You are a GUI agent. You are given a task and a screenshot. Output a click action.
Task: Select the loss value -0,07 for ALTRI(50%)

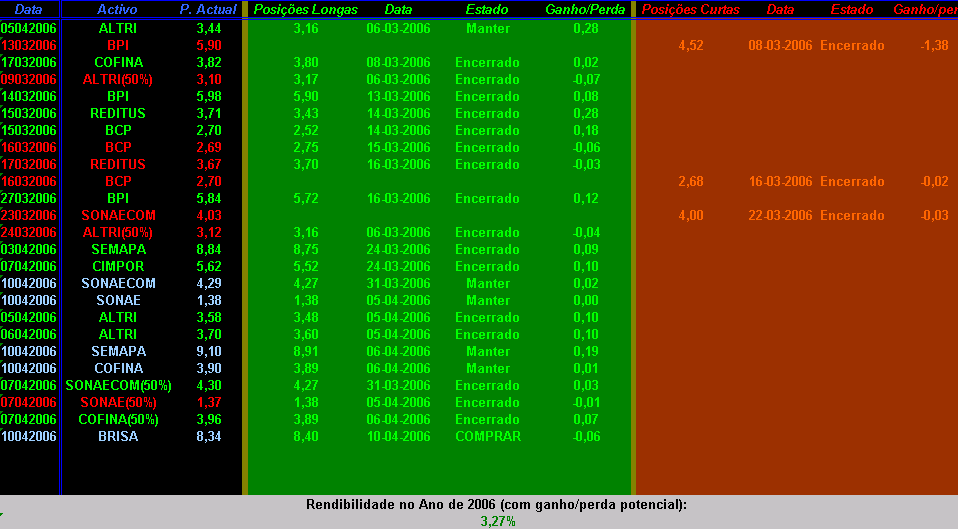[x=586, y=79]
